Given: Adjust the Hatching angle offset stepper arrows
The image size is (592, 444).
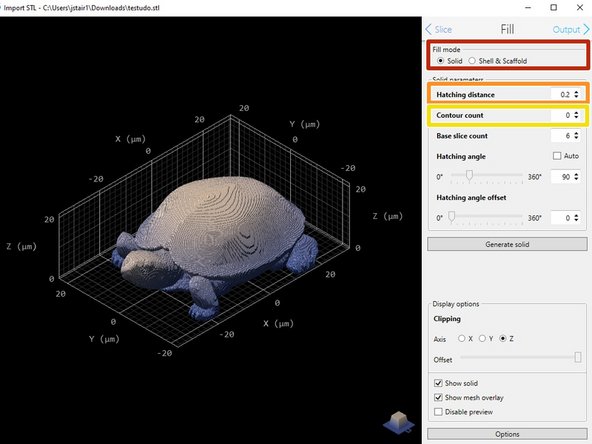Looking at the screenshot, I should pyautogui.click(x=576, y=218).
